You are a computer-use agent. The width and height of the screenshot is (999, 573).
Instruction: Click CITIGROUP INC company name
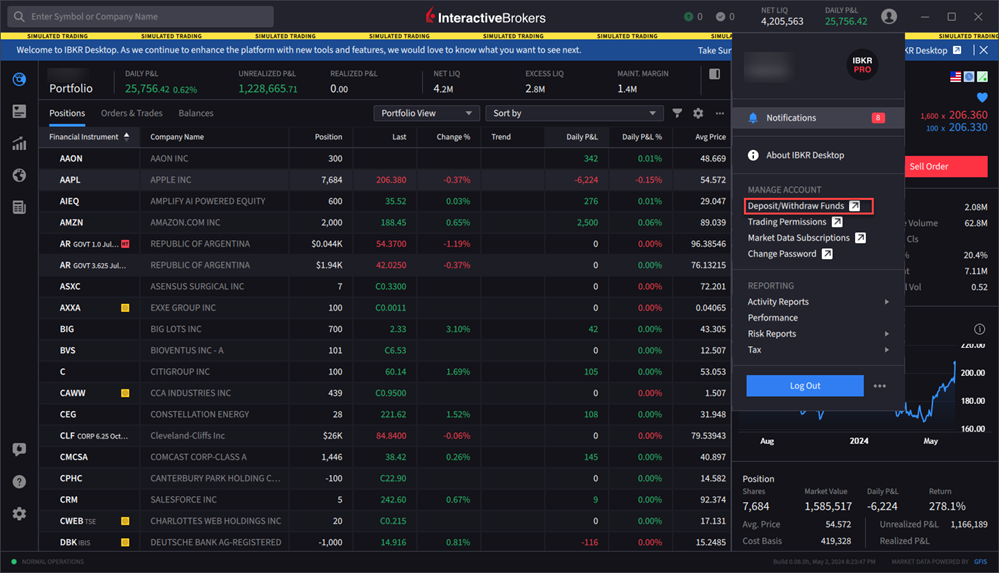(180, 372)
